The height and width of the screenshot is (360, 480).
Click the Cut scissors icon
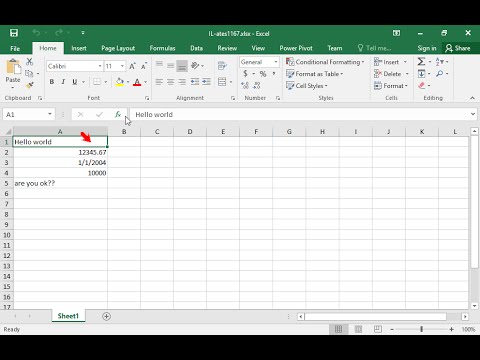30,62
